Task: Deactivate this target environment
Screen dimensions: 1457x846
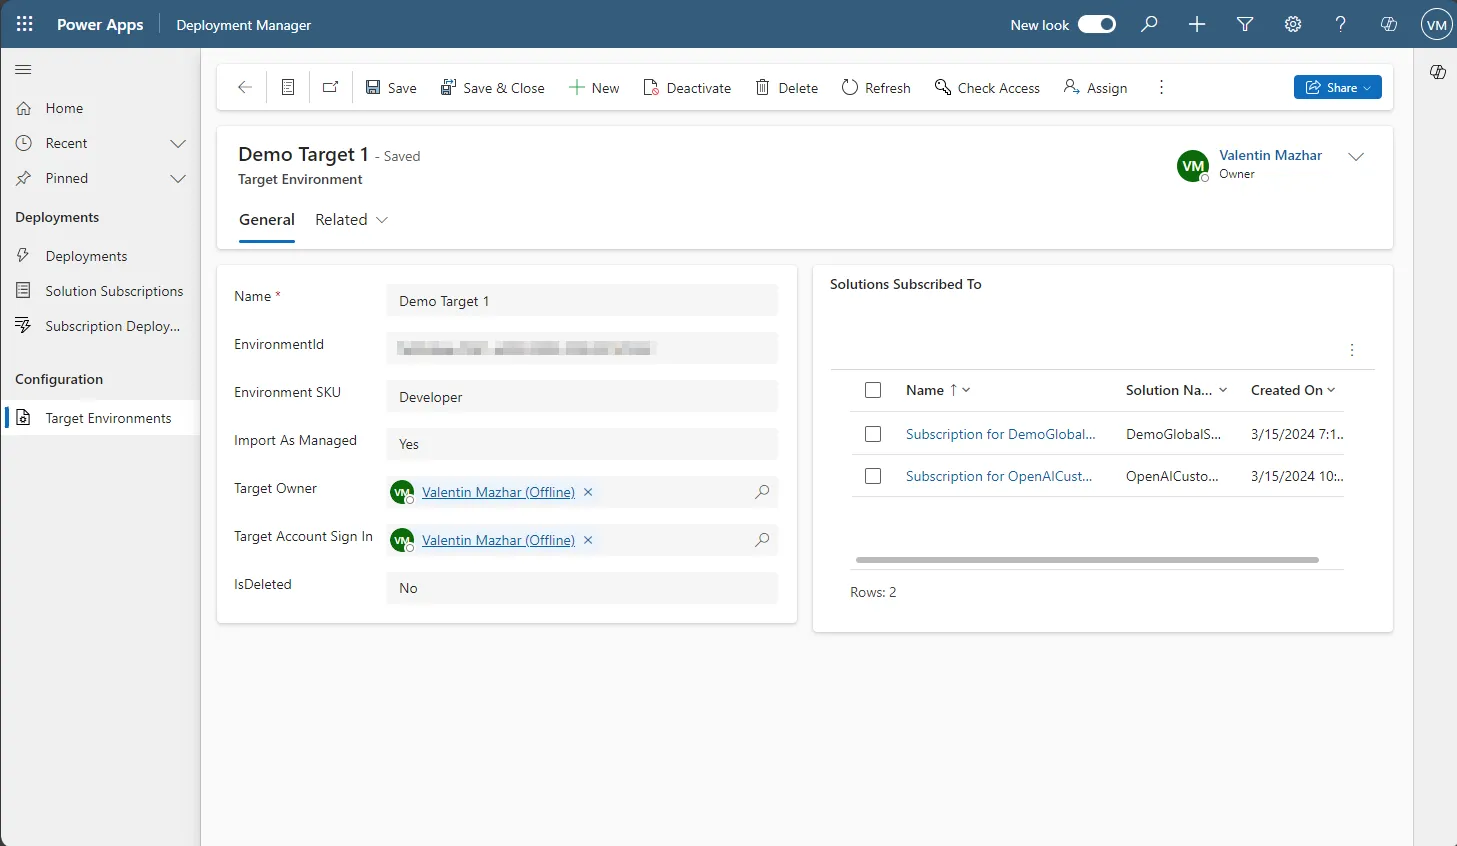Action: click(x=687, y=88)
